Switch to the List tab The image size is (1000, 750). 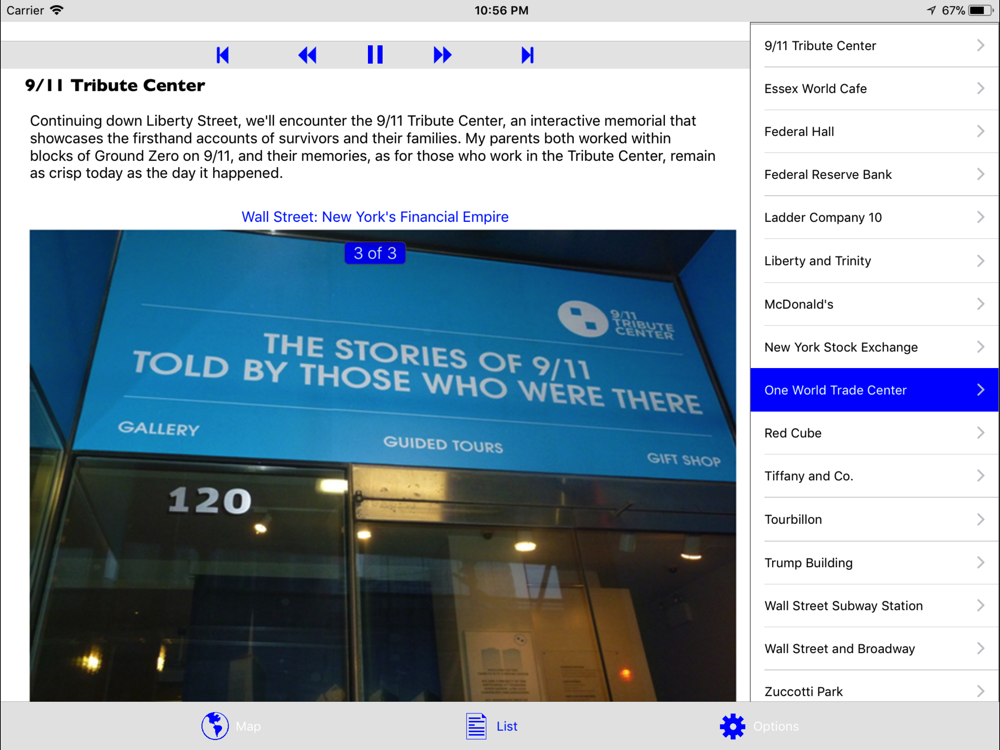coord(492,726)
